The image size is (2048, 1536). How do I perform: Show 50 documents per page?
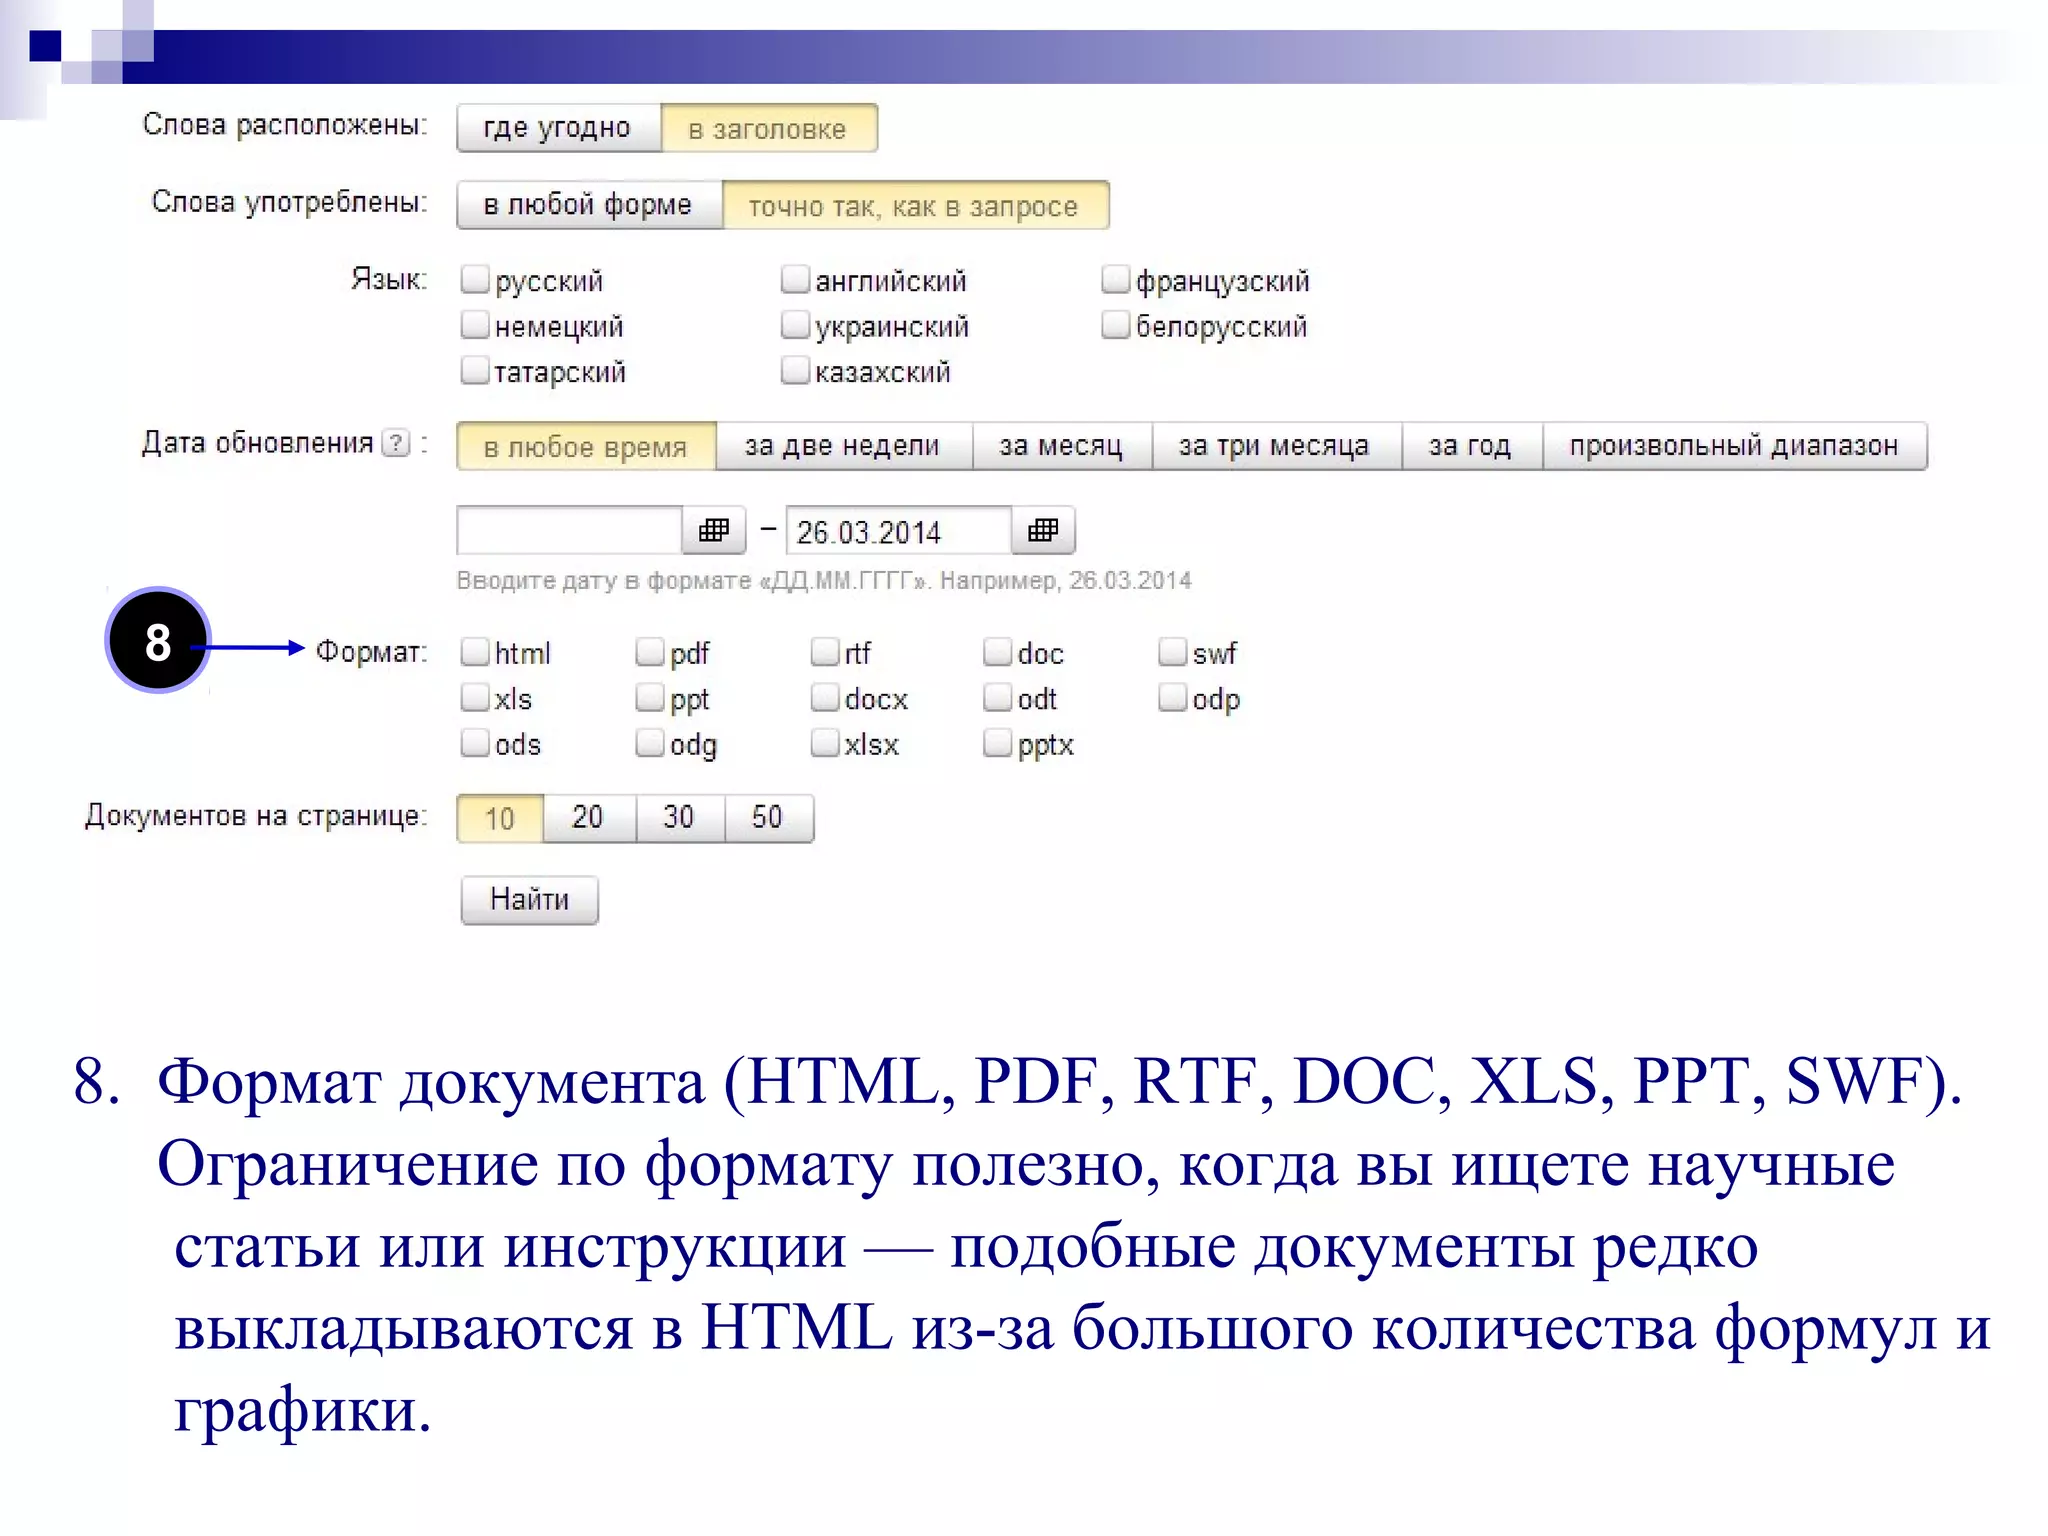point(769,818)
